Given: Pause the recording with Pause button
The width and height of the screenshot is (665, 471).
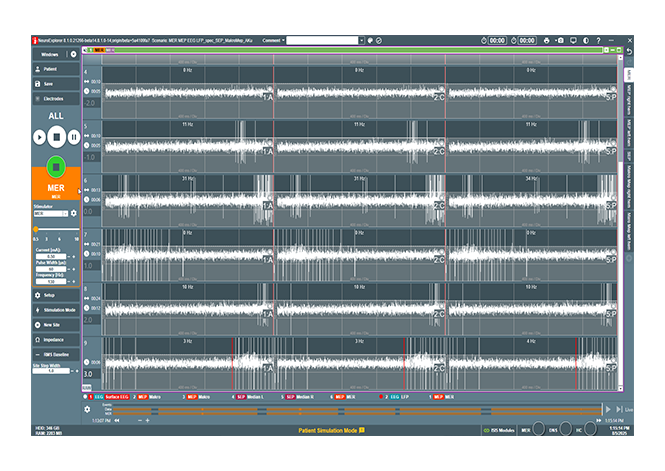Looking at the screenshot, I should [74, 136].
